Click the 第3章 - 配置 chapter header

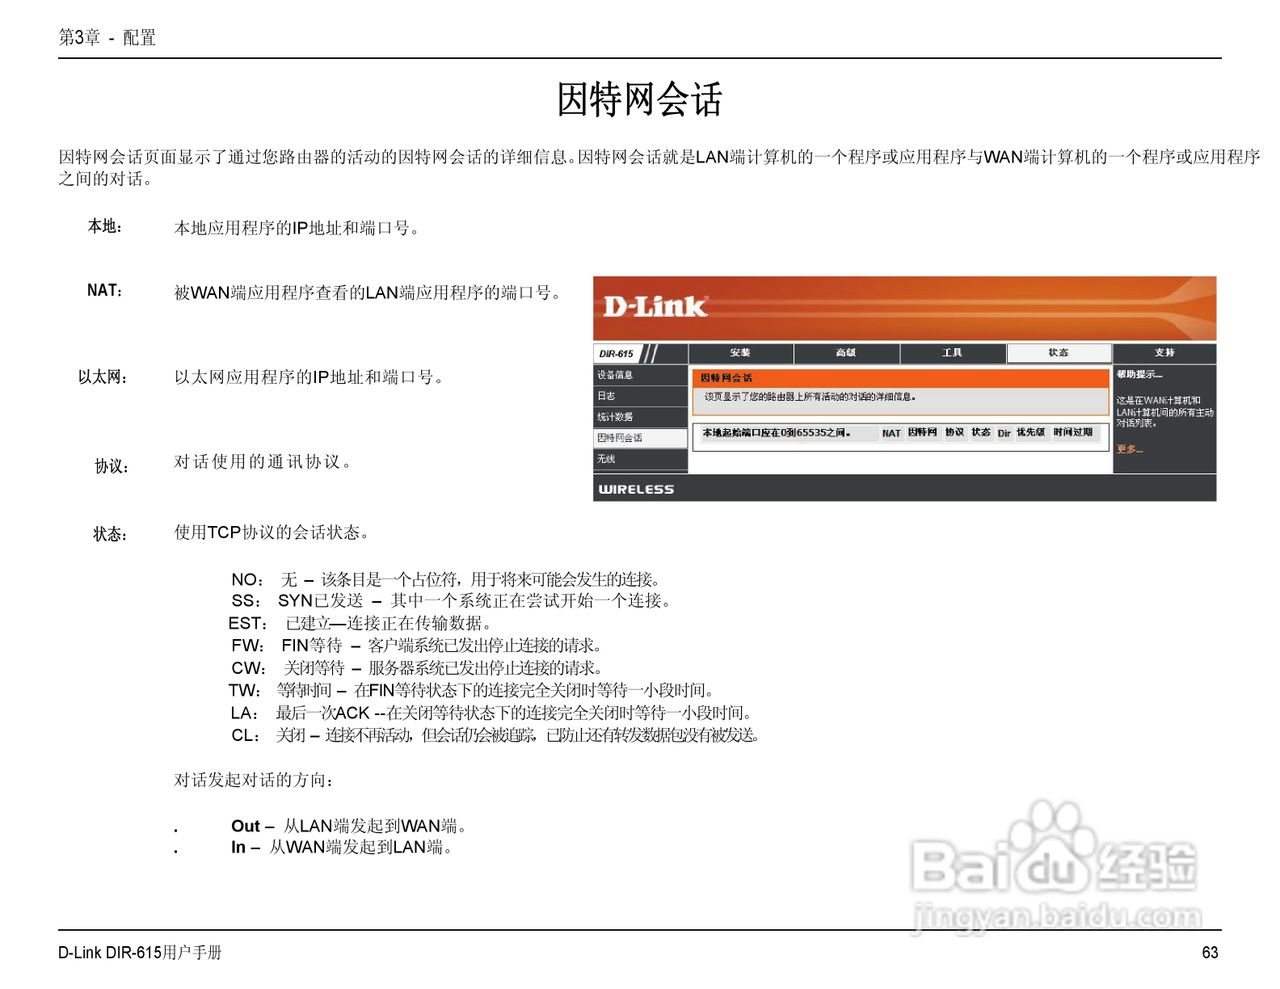pos(107,38)
